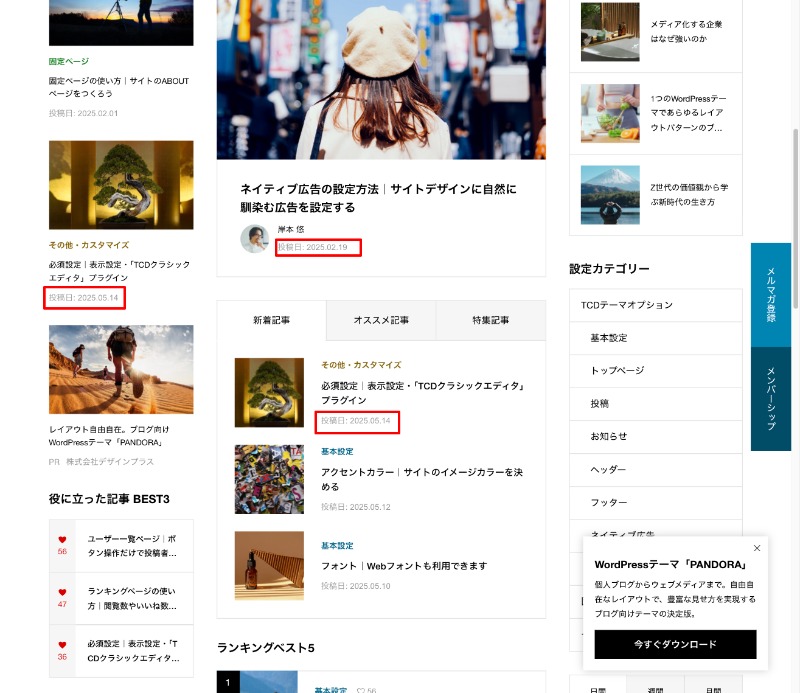Screen dimensions: 800x693
Task: Open the 固定ページの使い方 article title
Action: (118, 87)
